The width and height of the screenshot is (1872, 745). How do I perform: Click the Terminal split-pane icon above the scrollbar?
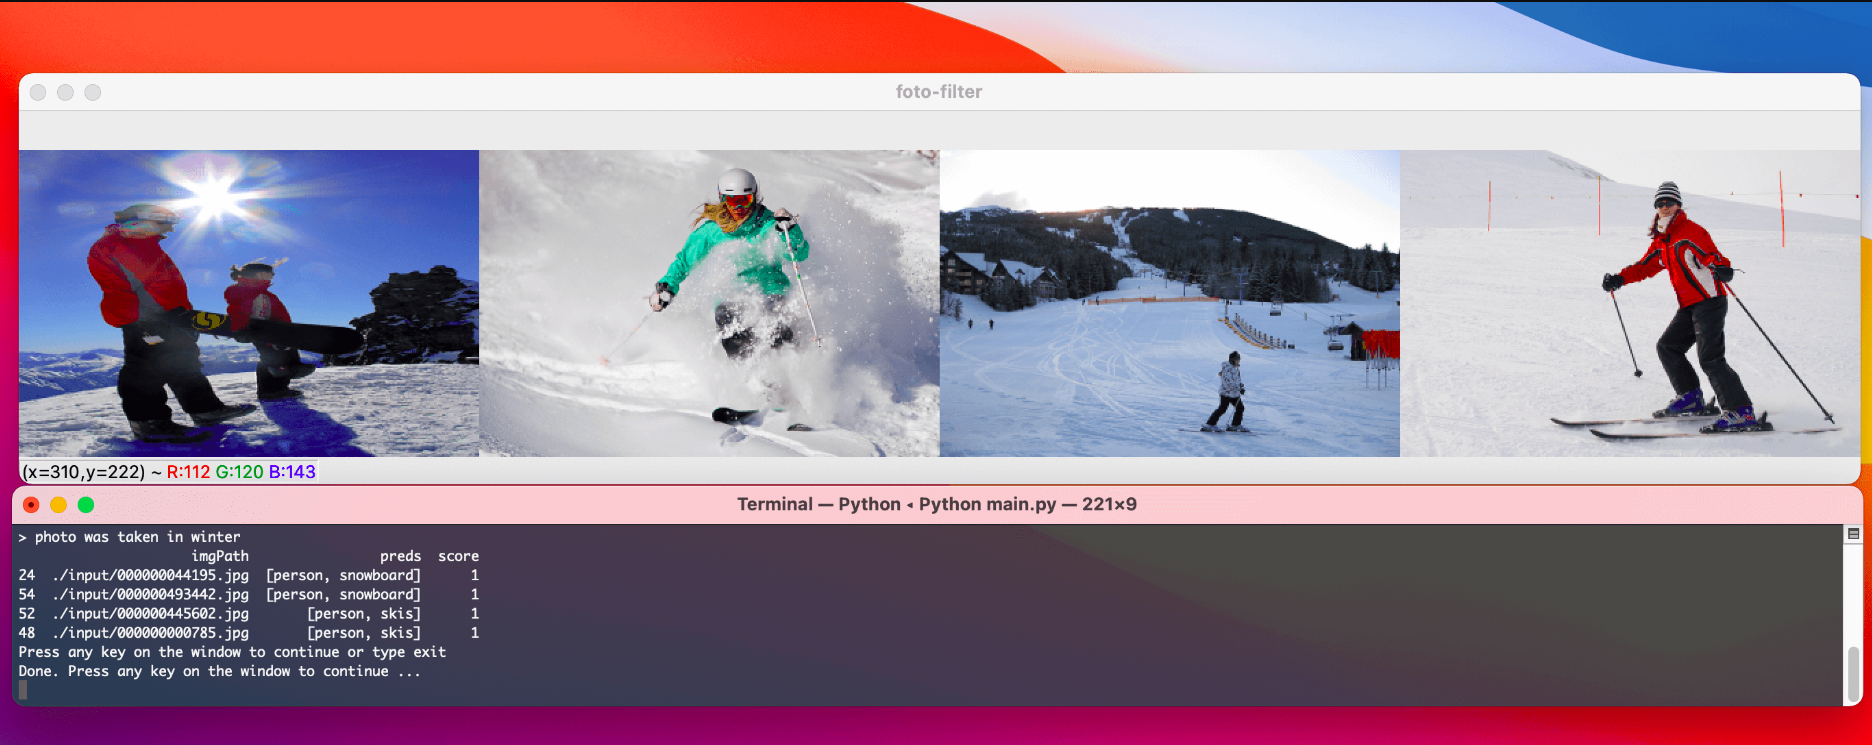tap(1853, 534)
